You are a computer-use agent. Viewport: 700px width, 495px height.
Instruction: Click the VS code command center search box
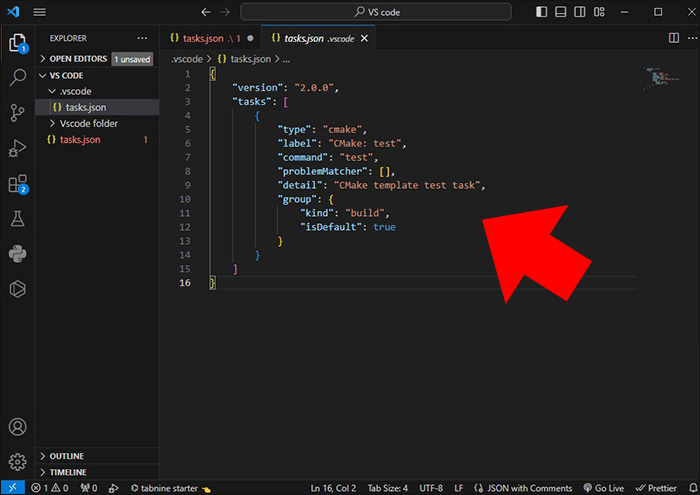(375, 12)
